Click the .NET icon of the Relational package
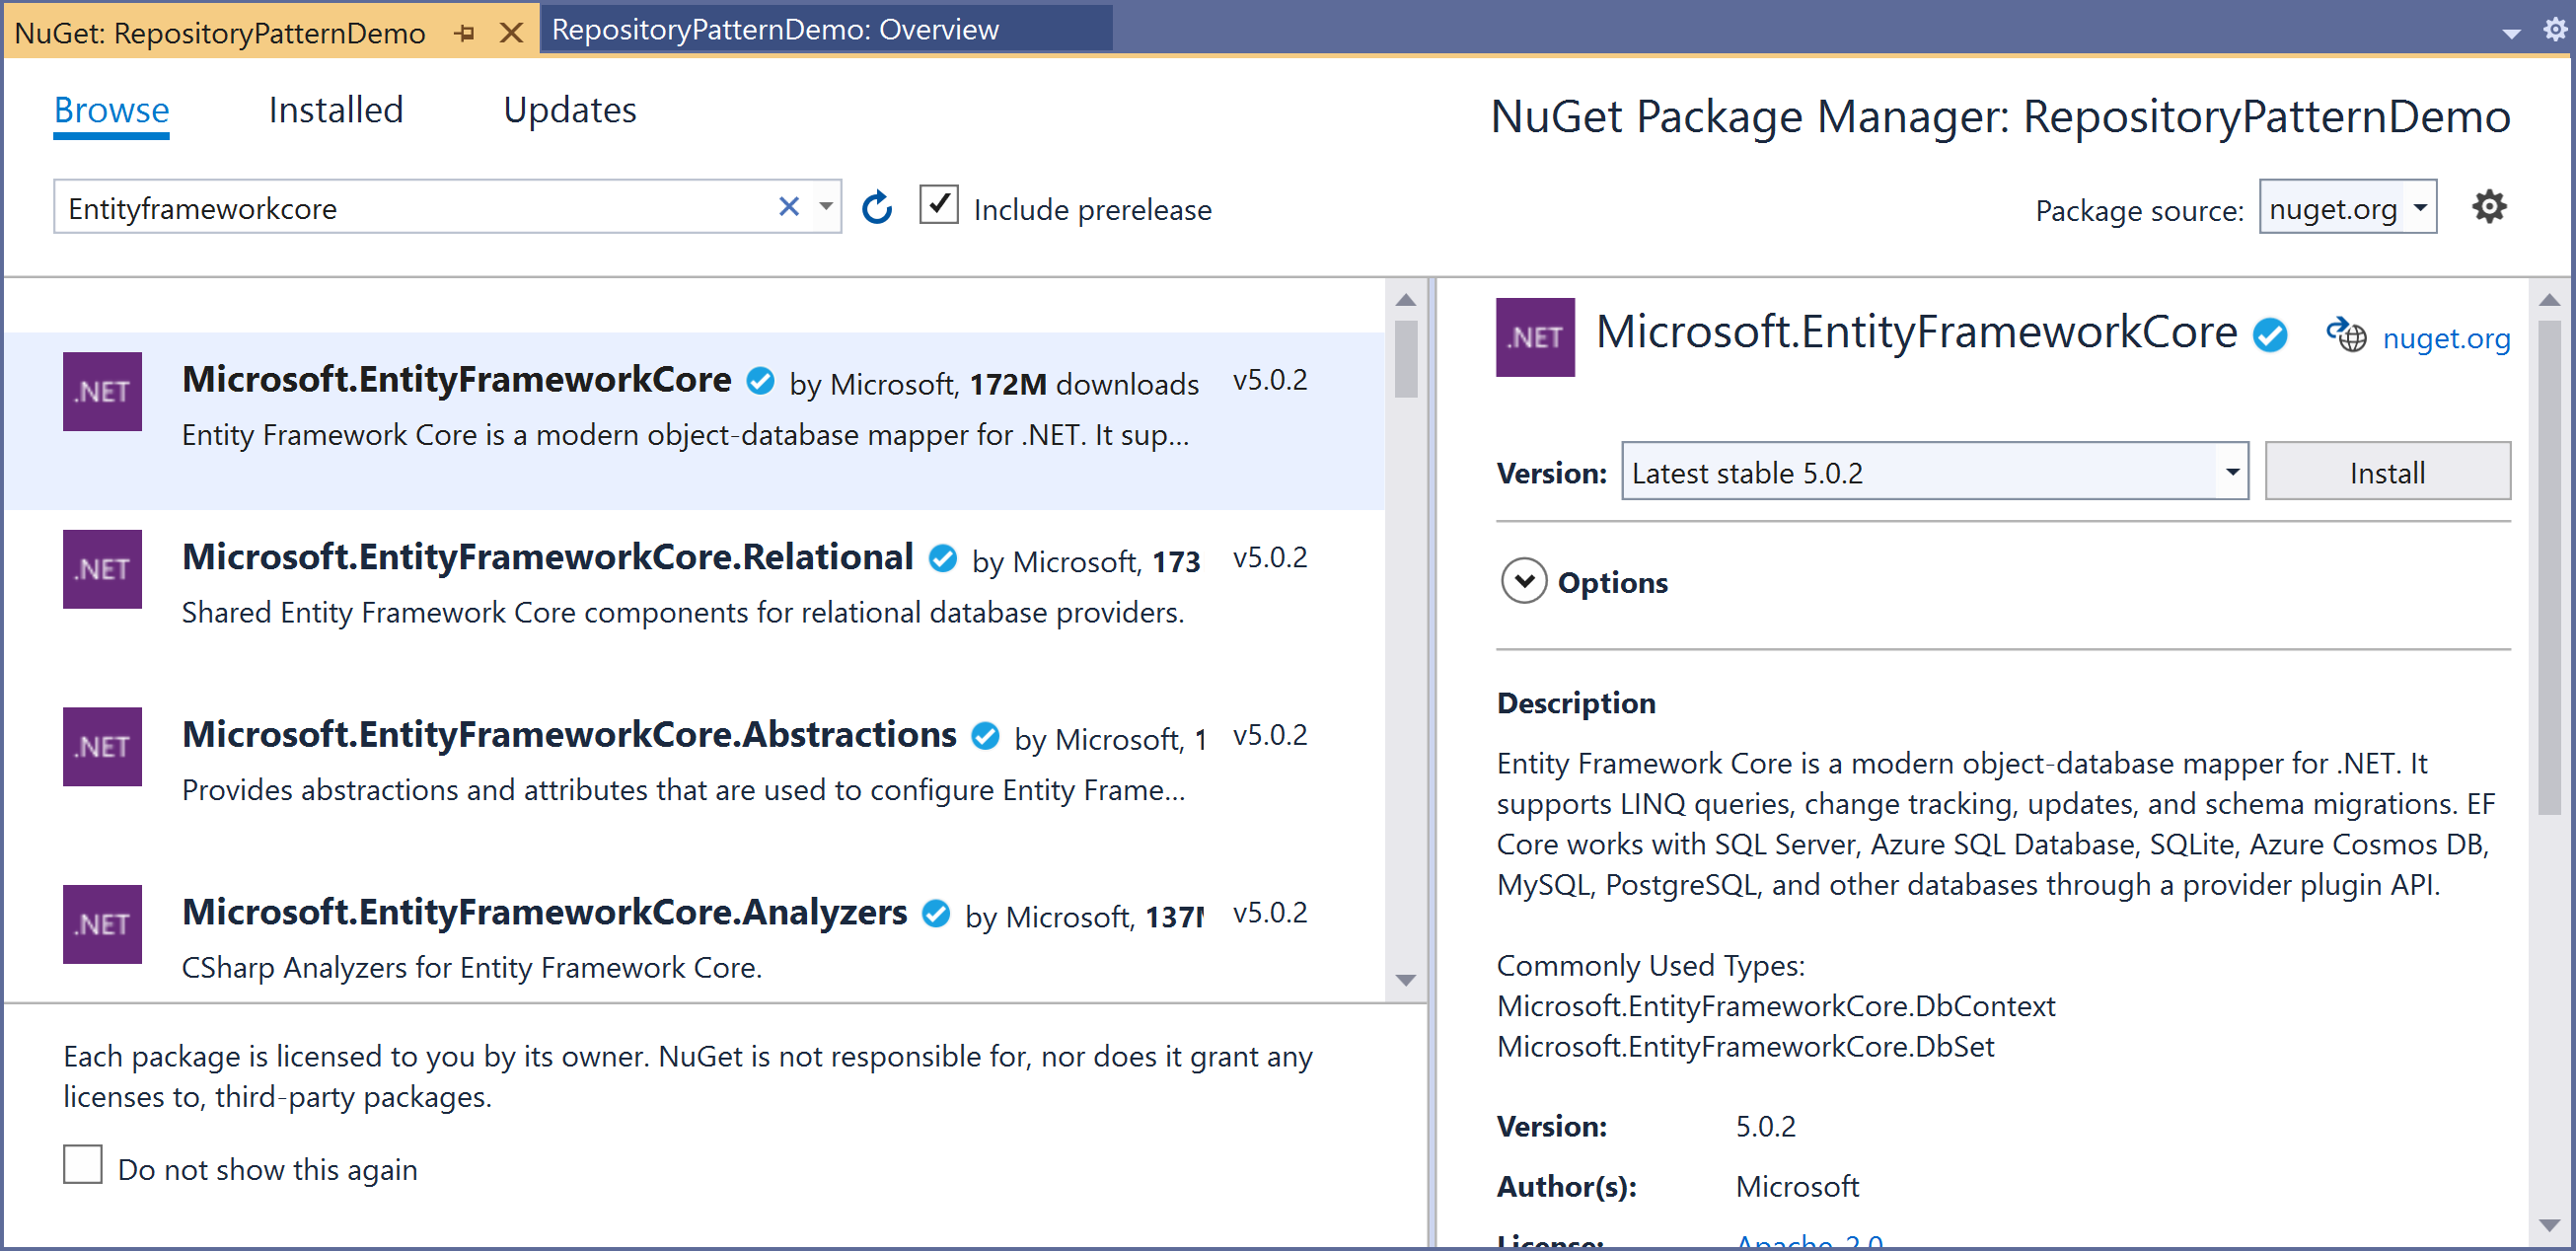Viewport: 2576px width, 1251px height. pyautogui.click(x=102, y=568)
